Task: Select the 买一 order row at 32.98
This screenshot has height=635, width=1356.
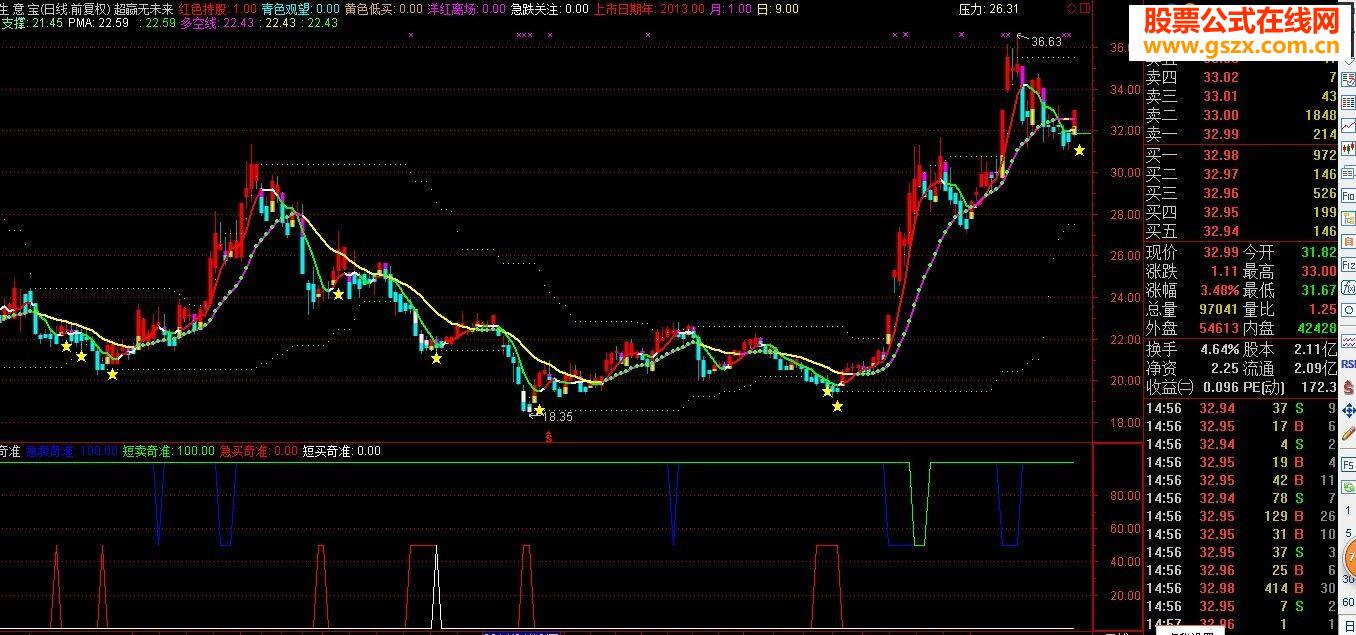Action: click(x=1240, y=155)
